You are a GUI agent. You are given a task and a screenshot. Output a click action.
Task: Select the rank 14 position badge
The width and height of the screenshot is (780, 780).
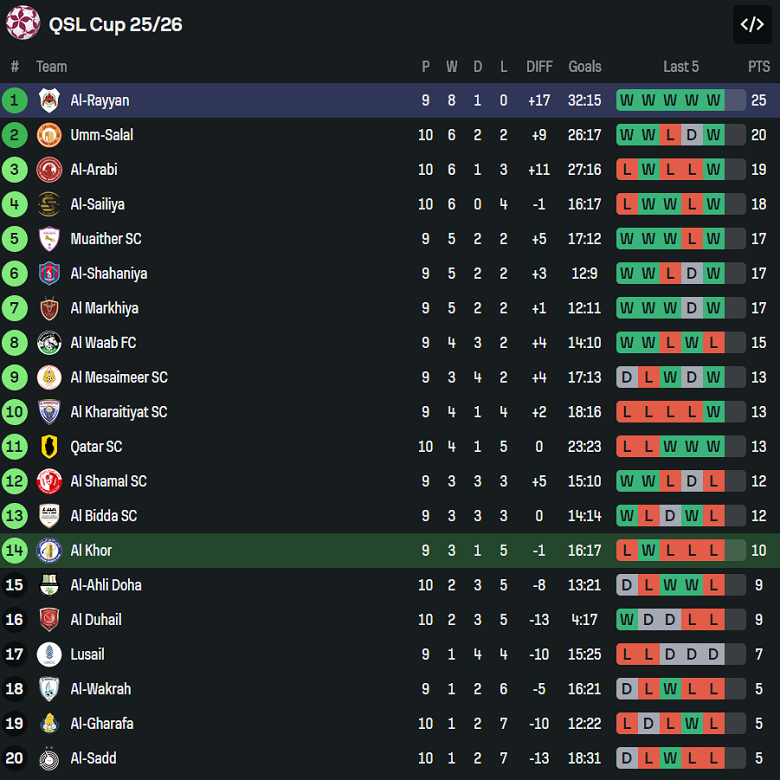click(x=14, y=551)
